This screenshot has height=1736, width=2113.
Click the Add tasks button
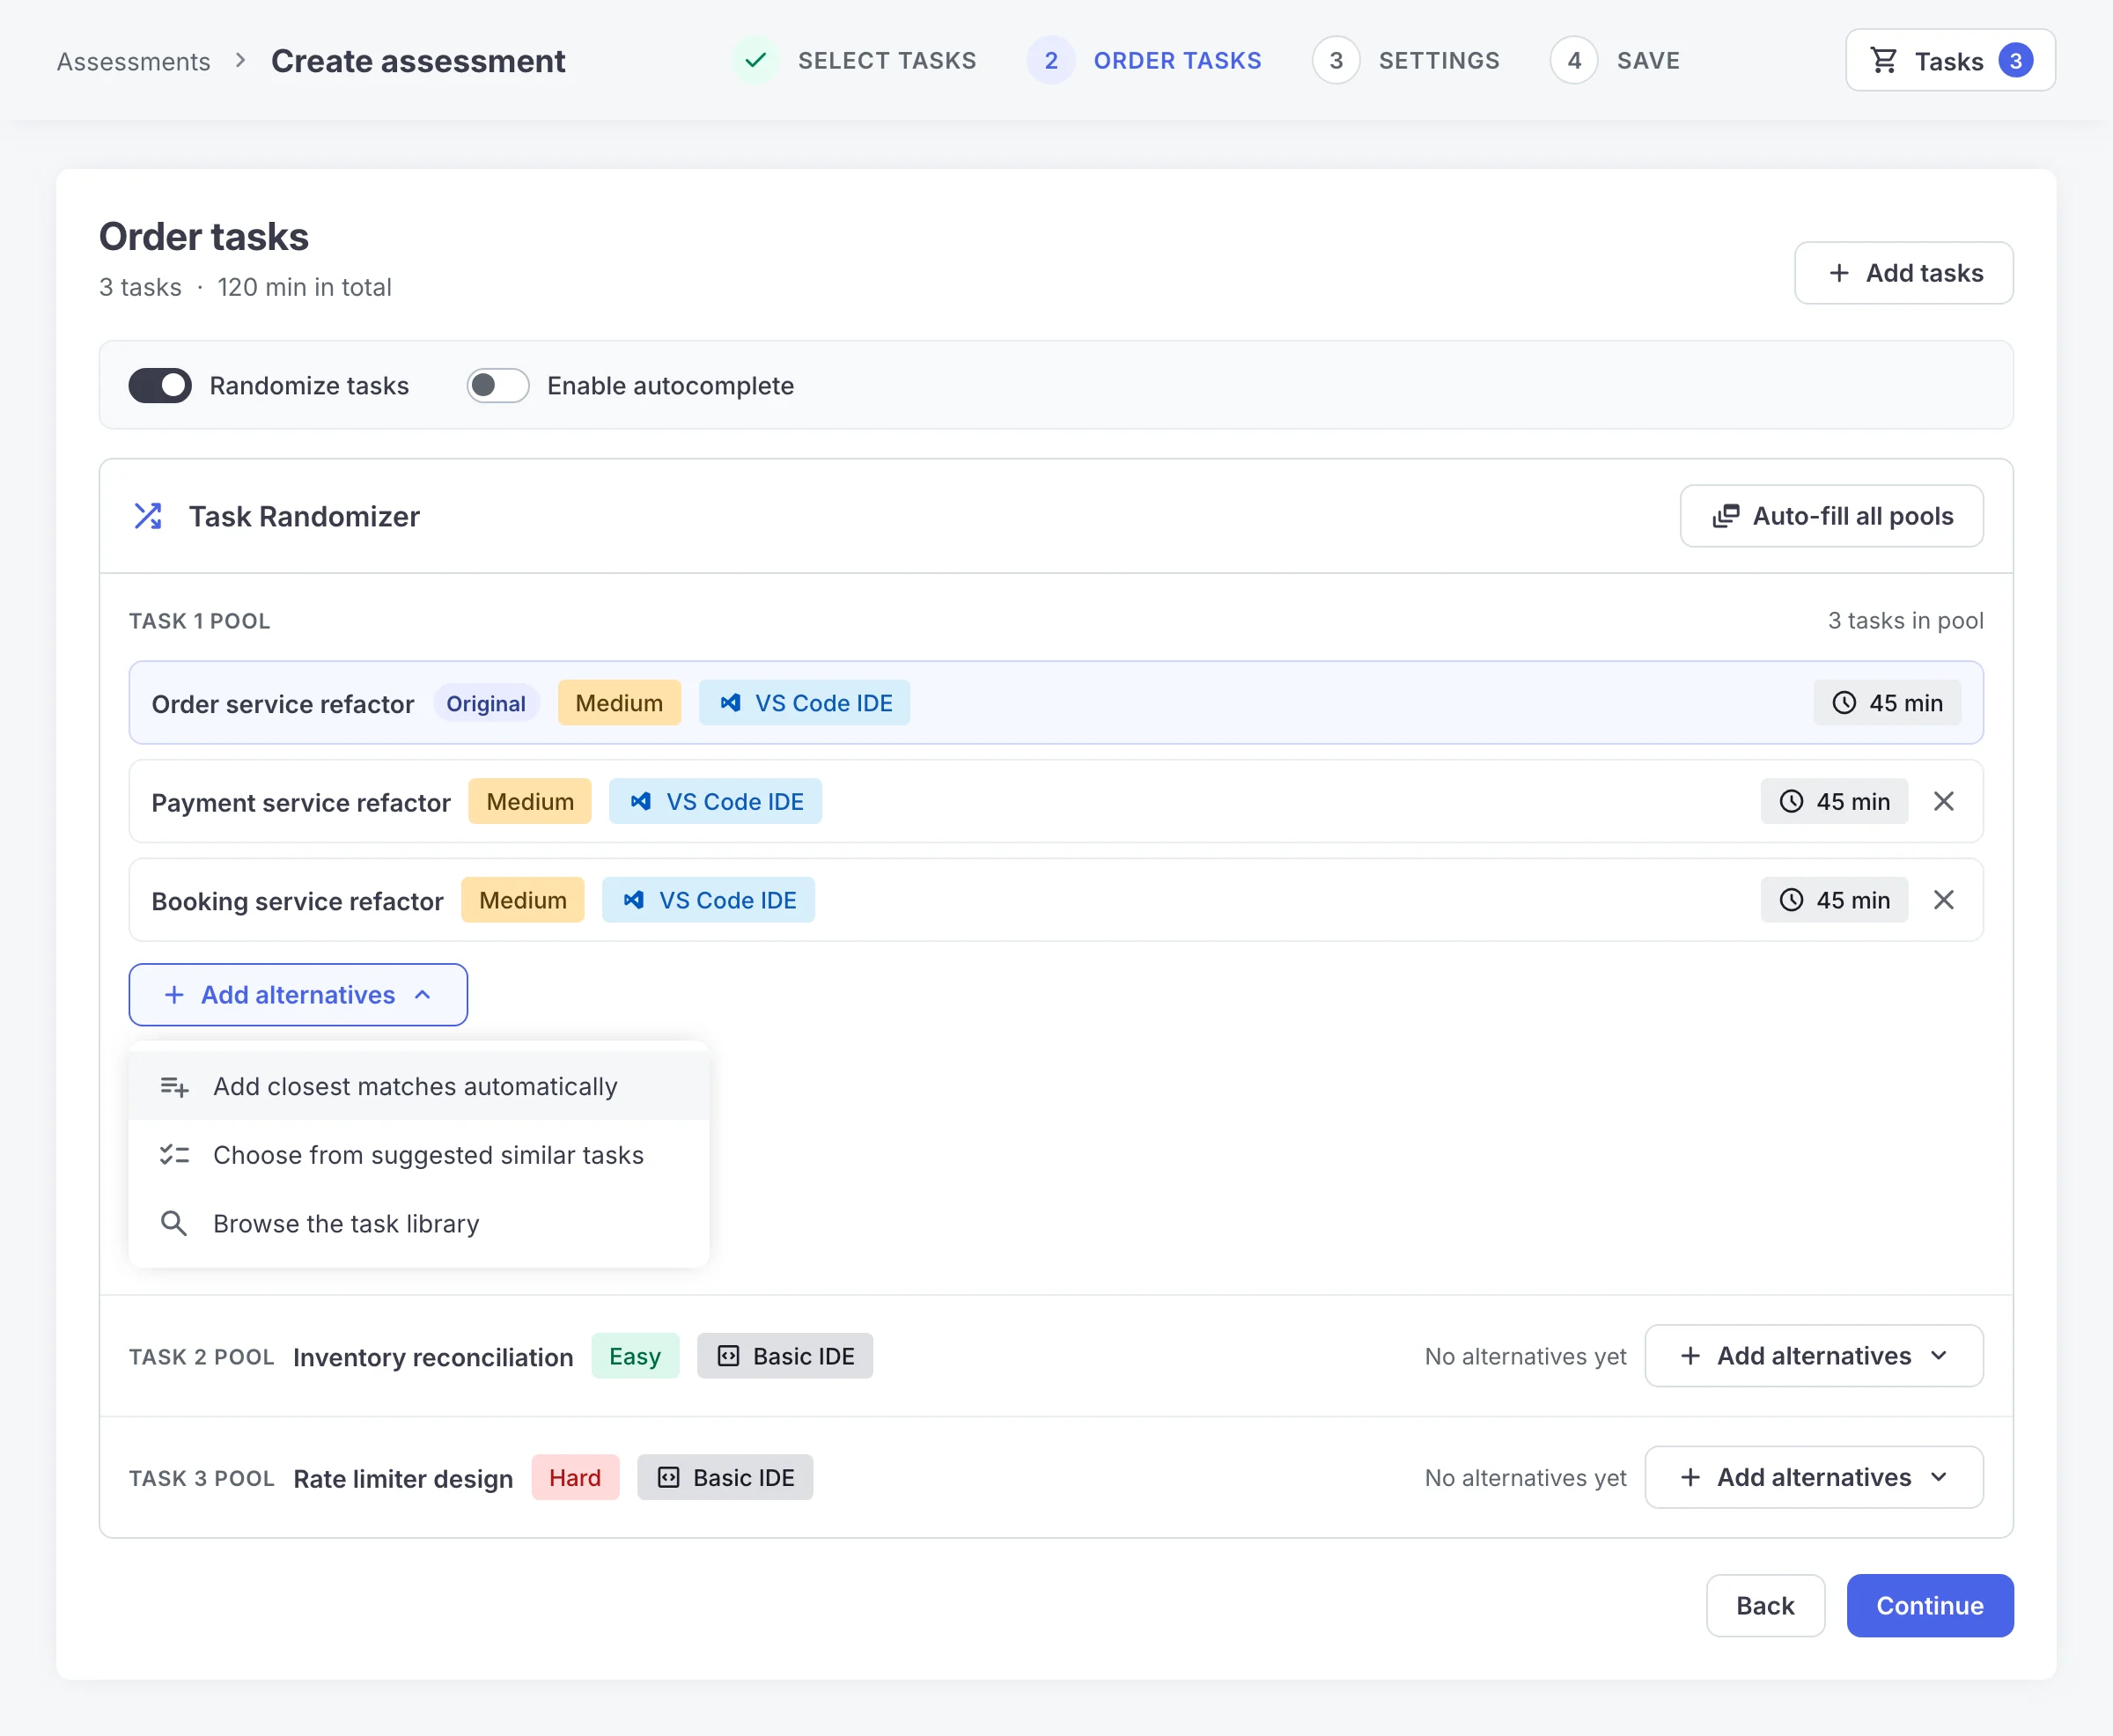[1904, 273]
